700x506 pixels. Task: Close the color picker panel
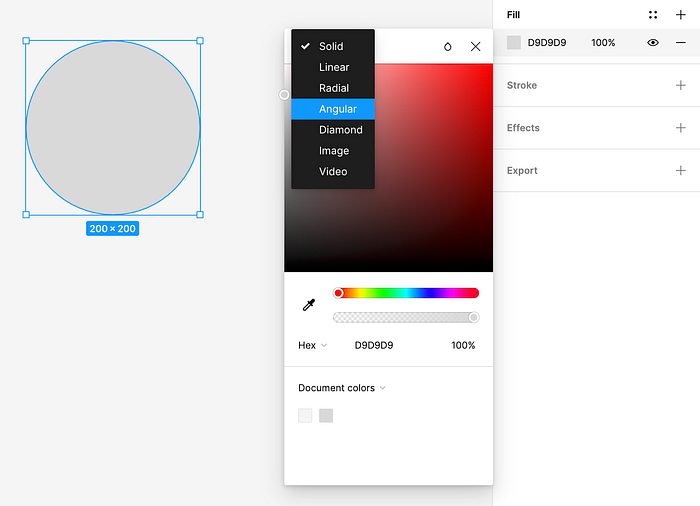click(475, 46)
